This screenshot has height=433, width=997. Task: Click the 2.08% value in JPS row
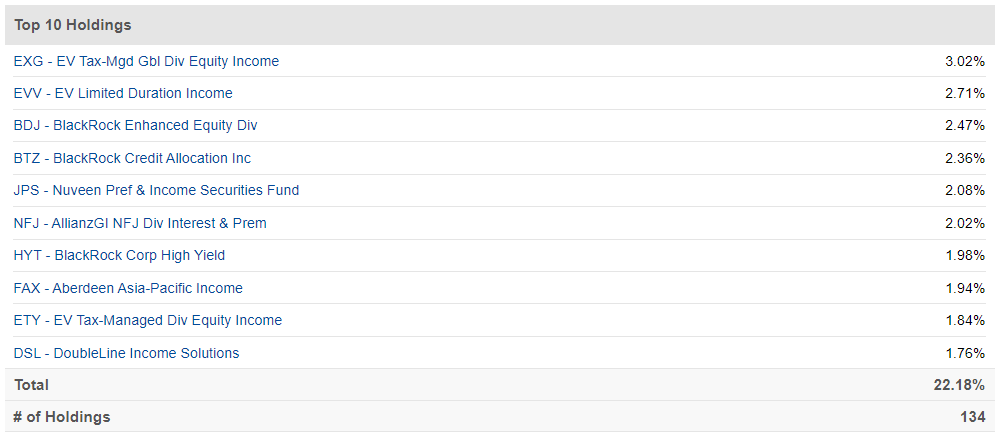point(965,190)
